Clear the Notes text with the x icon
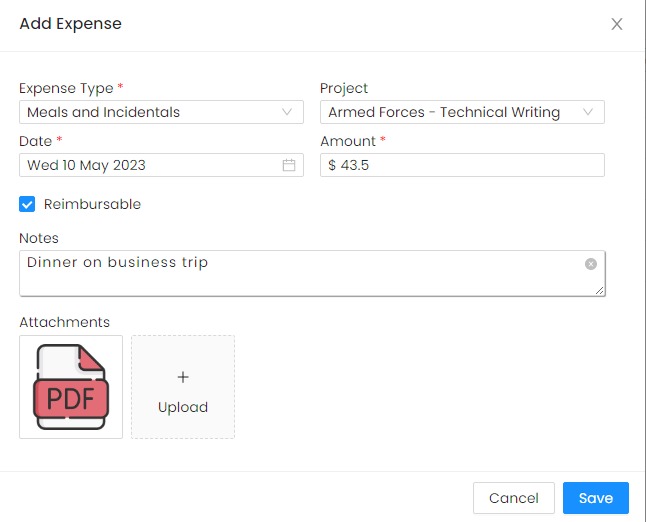Viewport: 646px width, 522px height. click(x=591, y=264)
